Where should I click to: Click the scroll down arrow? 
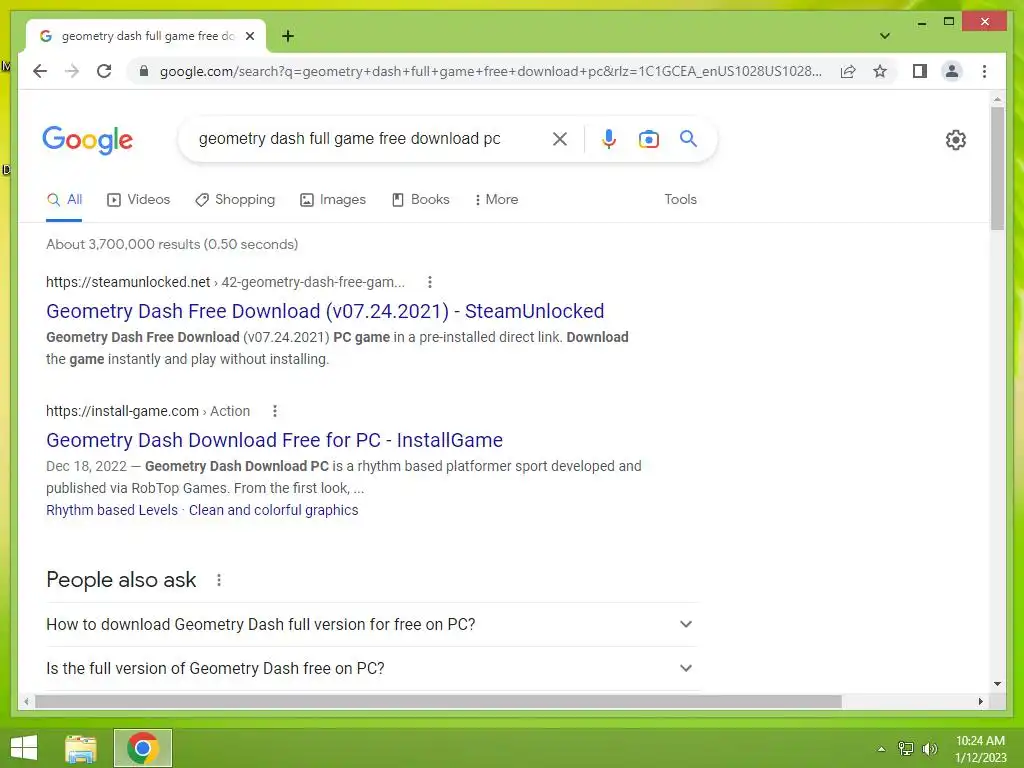click(x=997, y=684)
